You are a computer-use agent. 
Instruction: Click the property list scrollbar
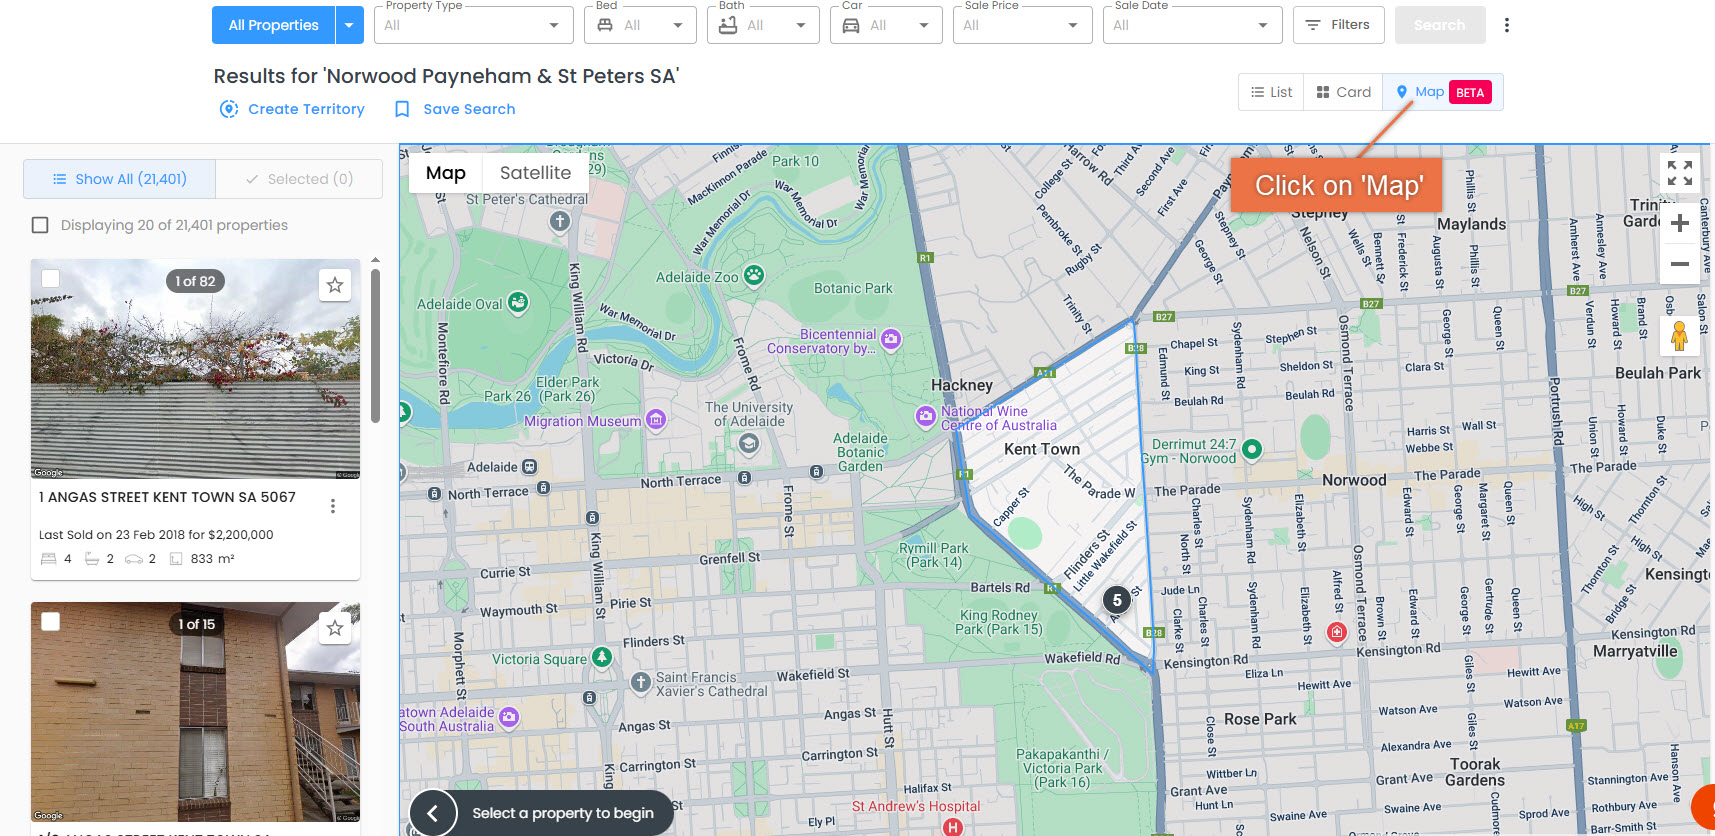375,345
